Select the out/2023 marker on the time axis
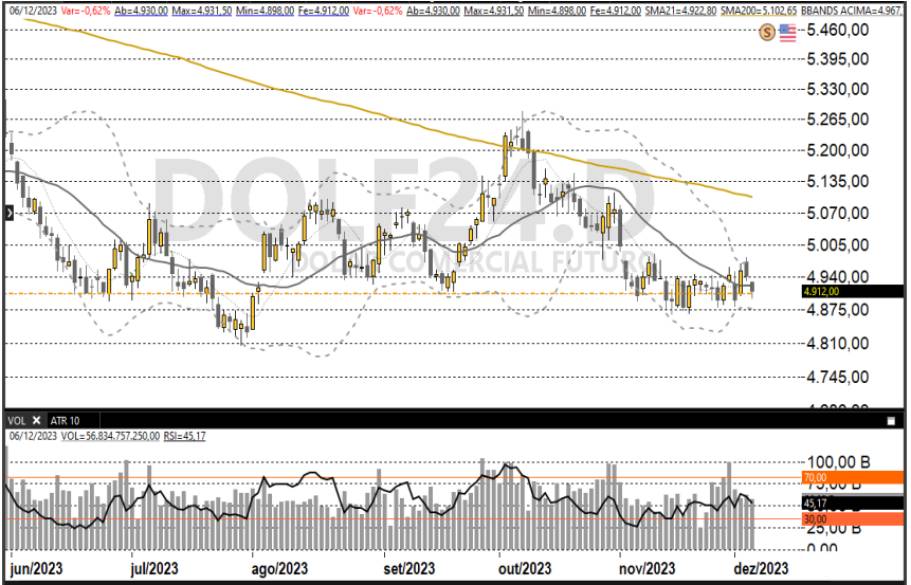 point(522,568)
